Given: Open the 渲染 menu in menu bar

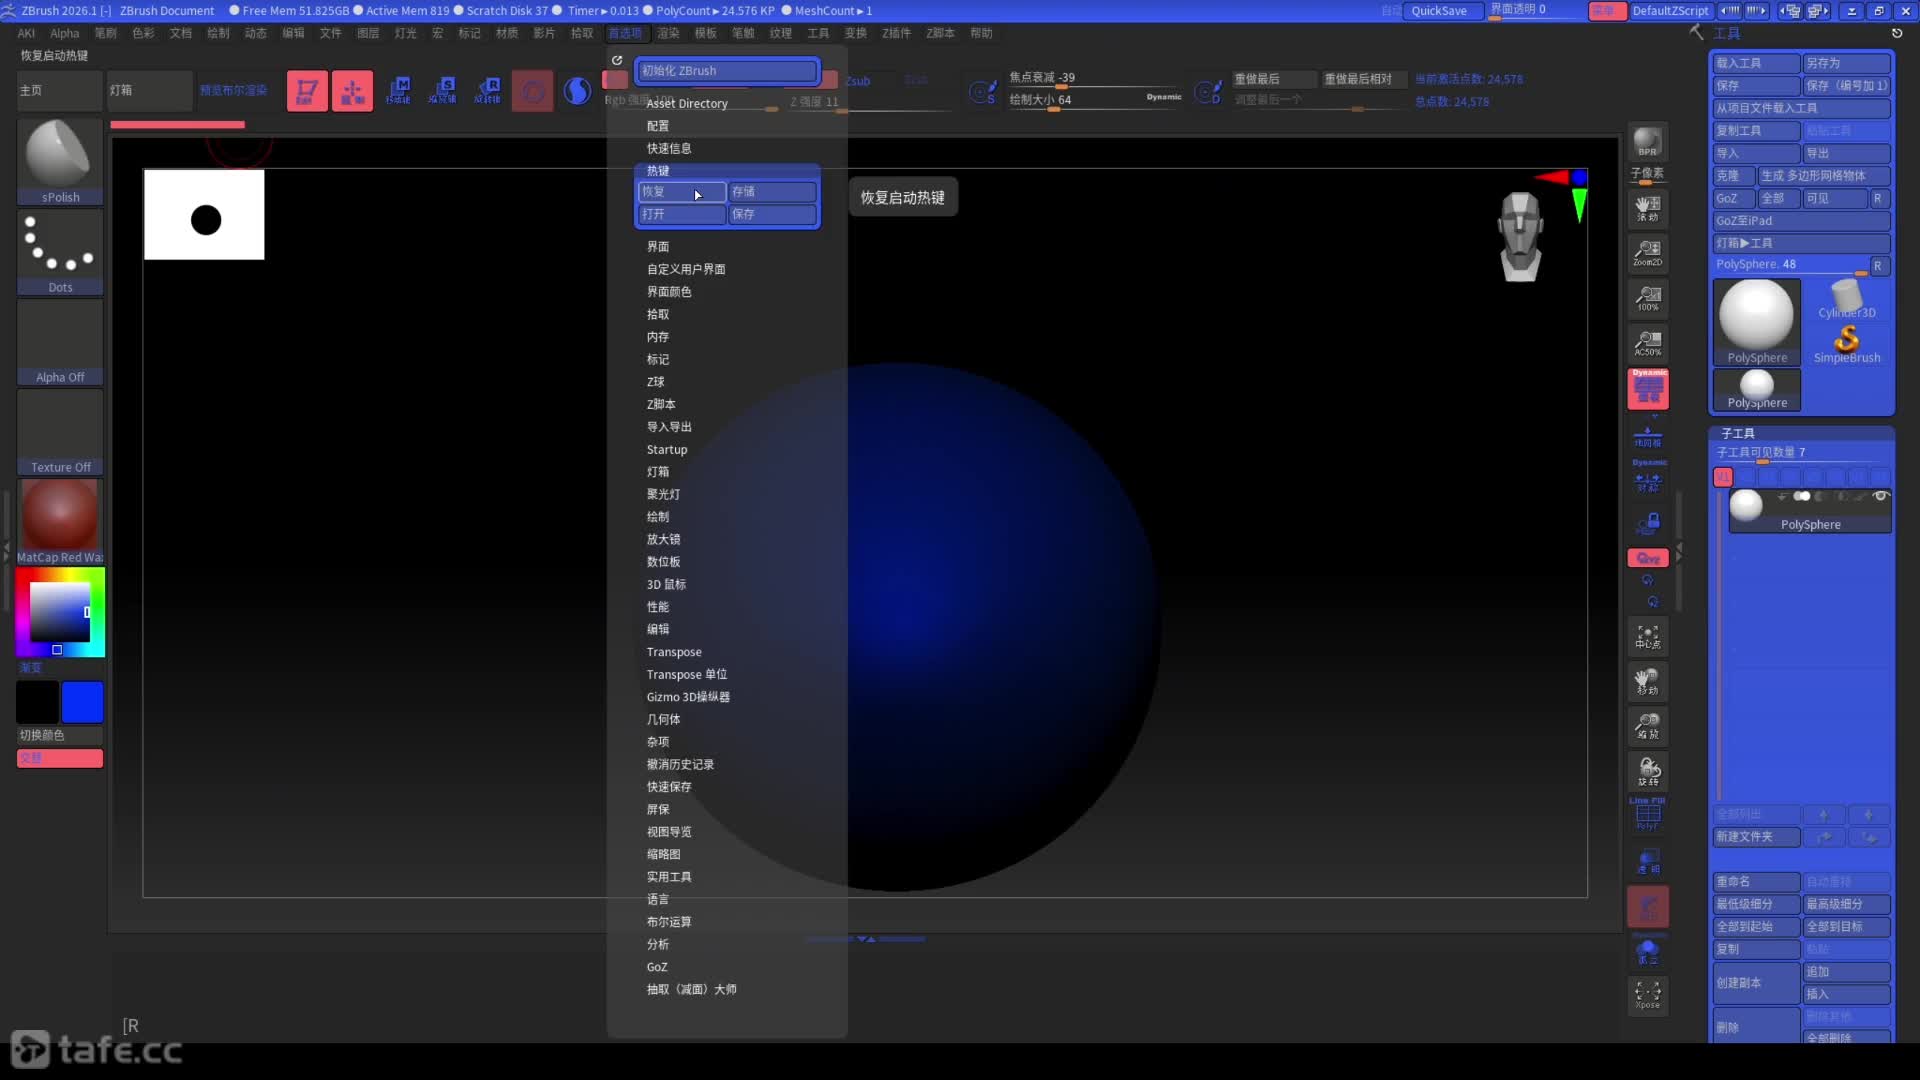Looking at the screenshot, I should [x=669, y=33].
